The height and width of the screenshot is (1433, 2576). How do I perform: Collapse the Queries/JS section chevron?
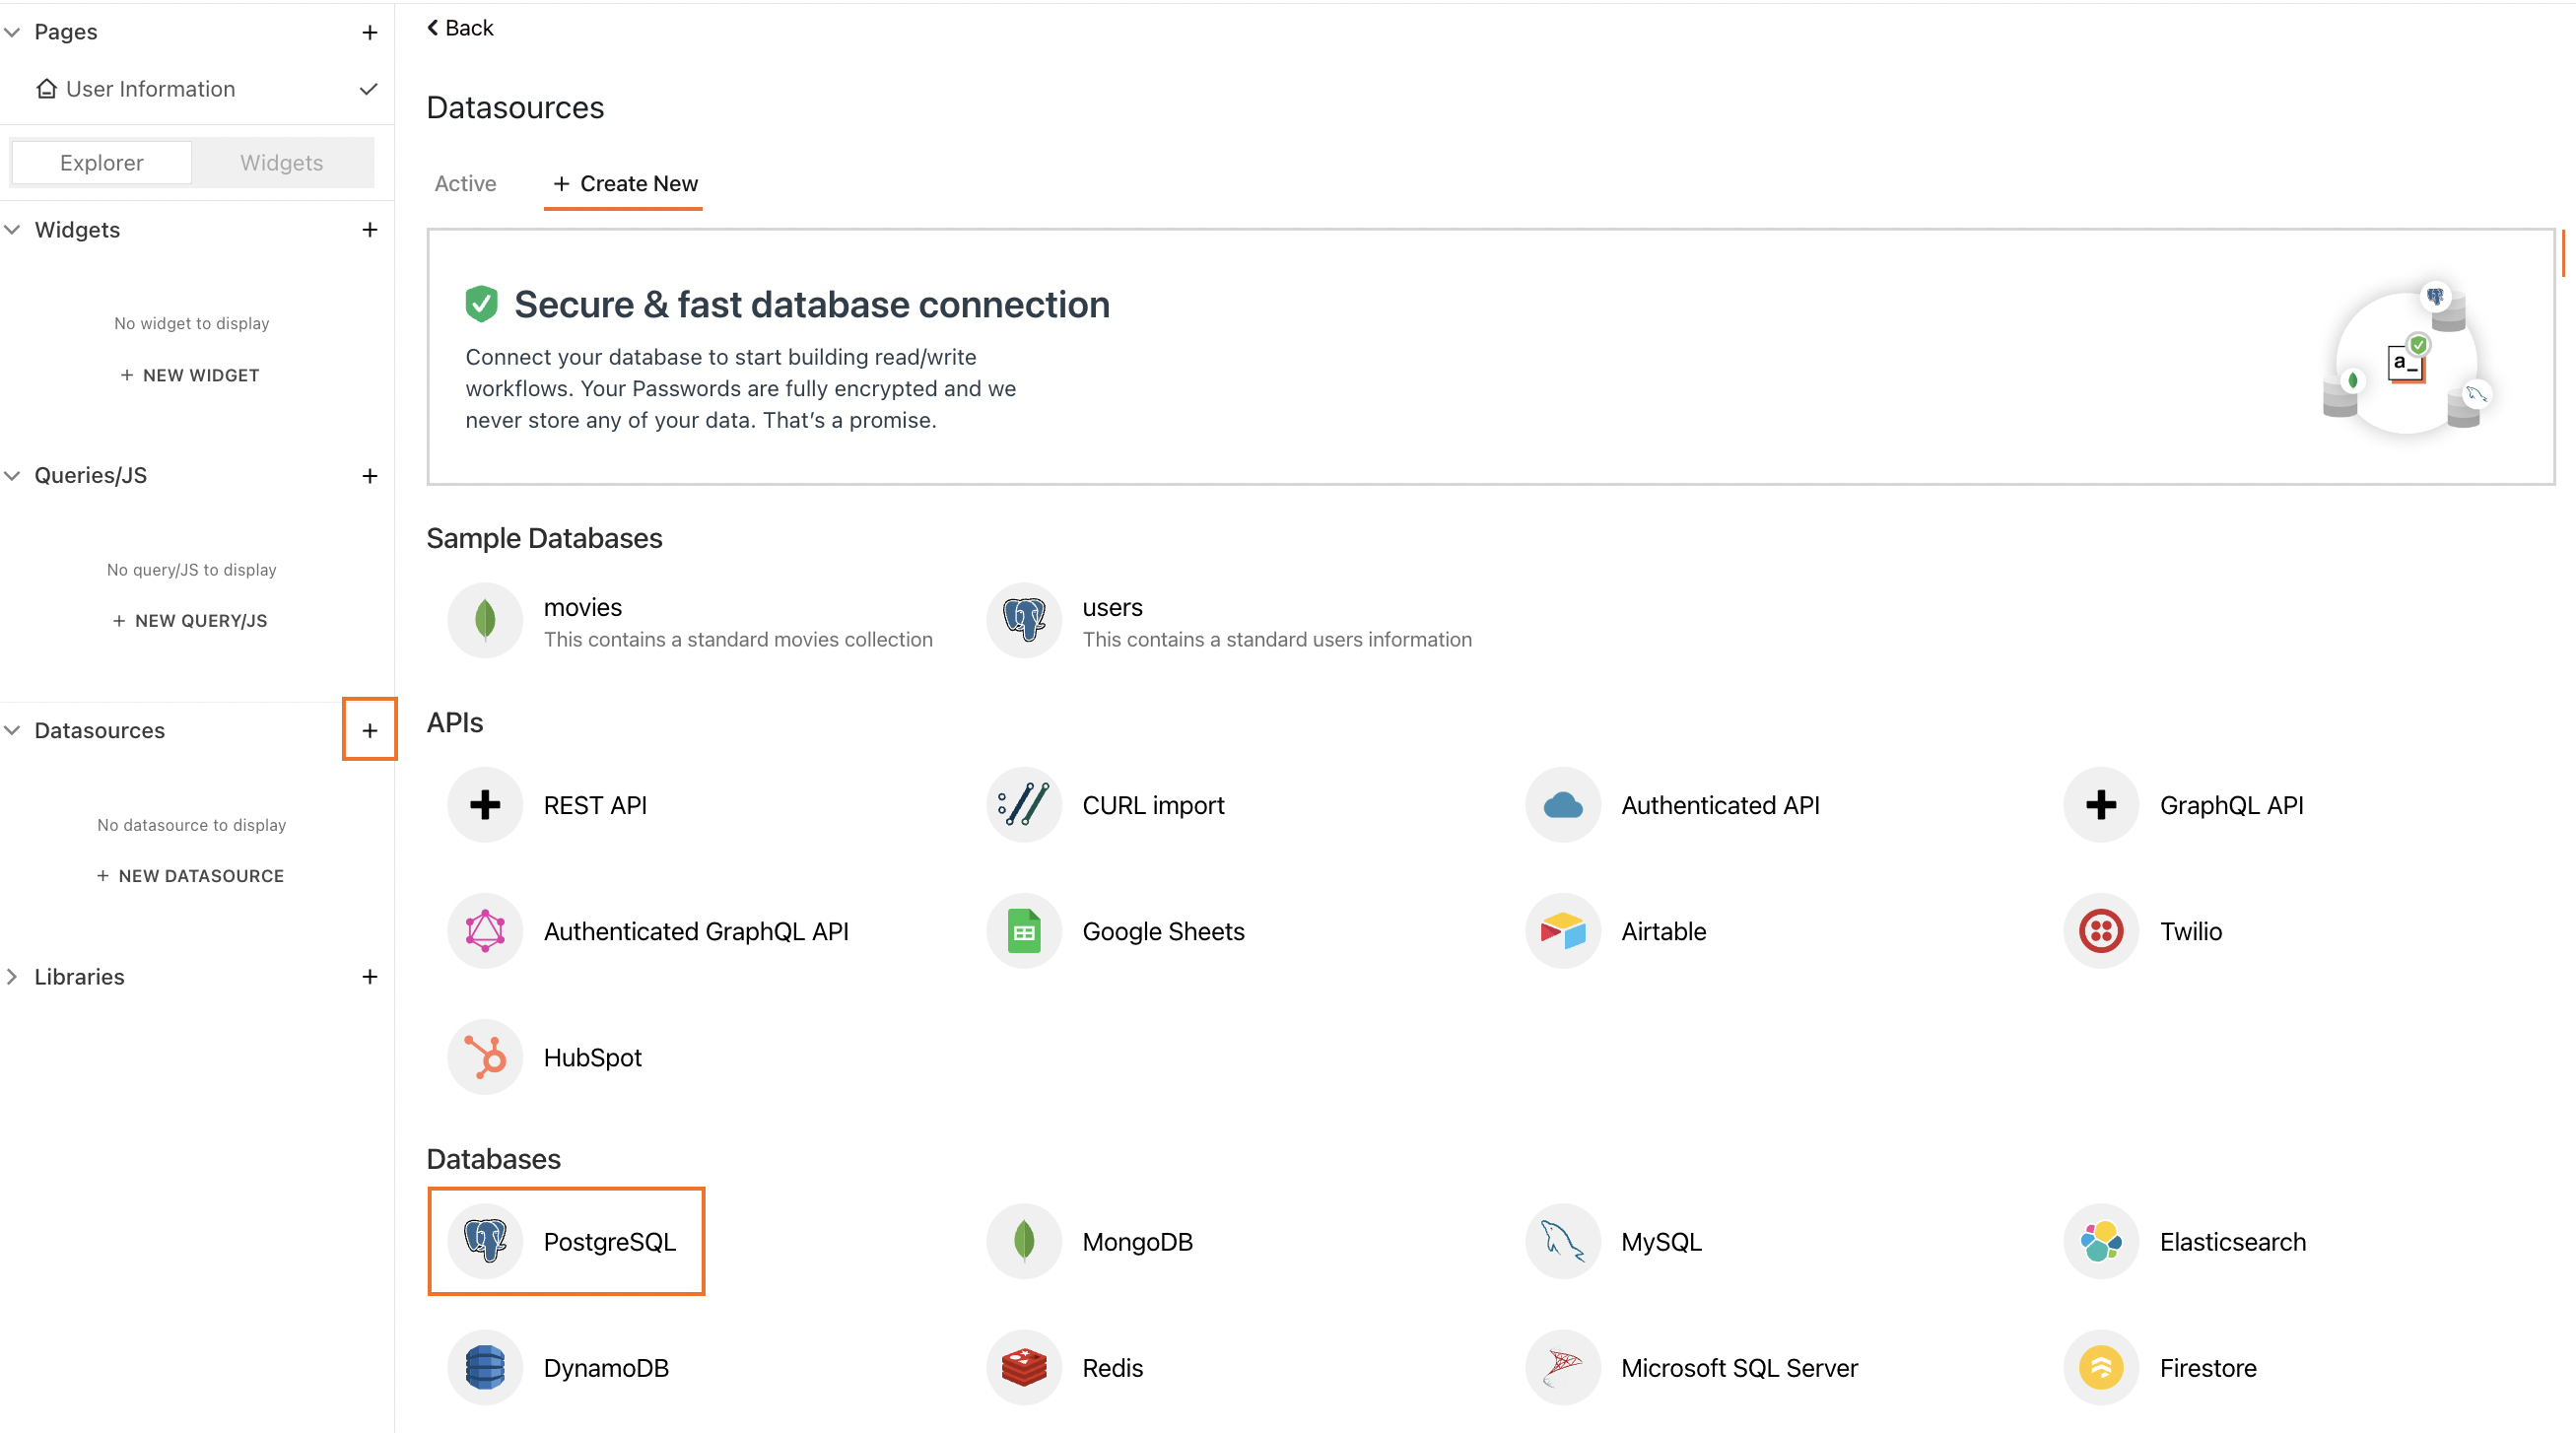(12, 476)
